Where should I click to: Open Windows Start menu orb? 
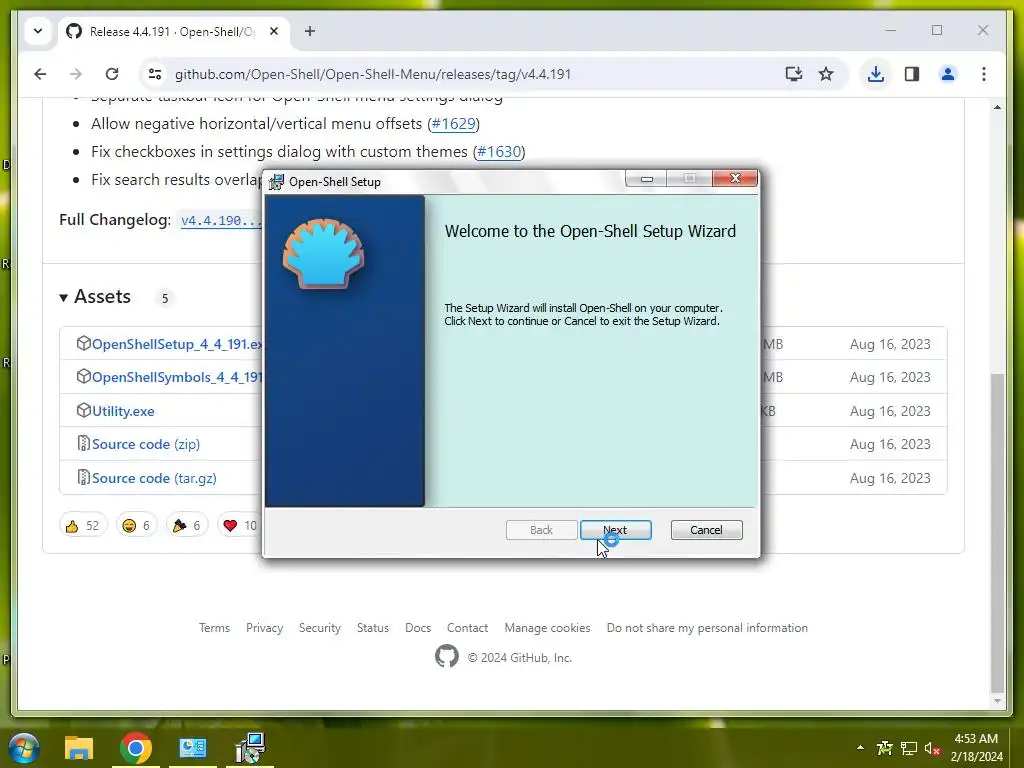pyautogui.click(x=24, y=748)
